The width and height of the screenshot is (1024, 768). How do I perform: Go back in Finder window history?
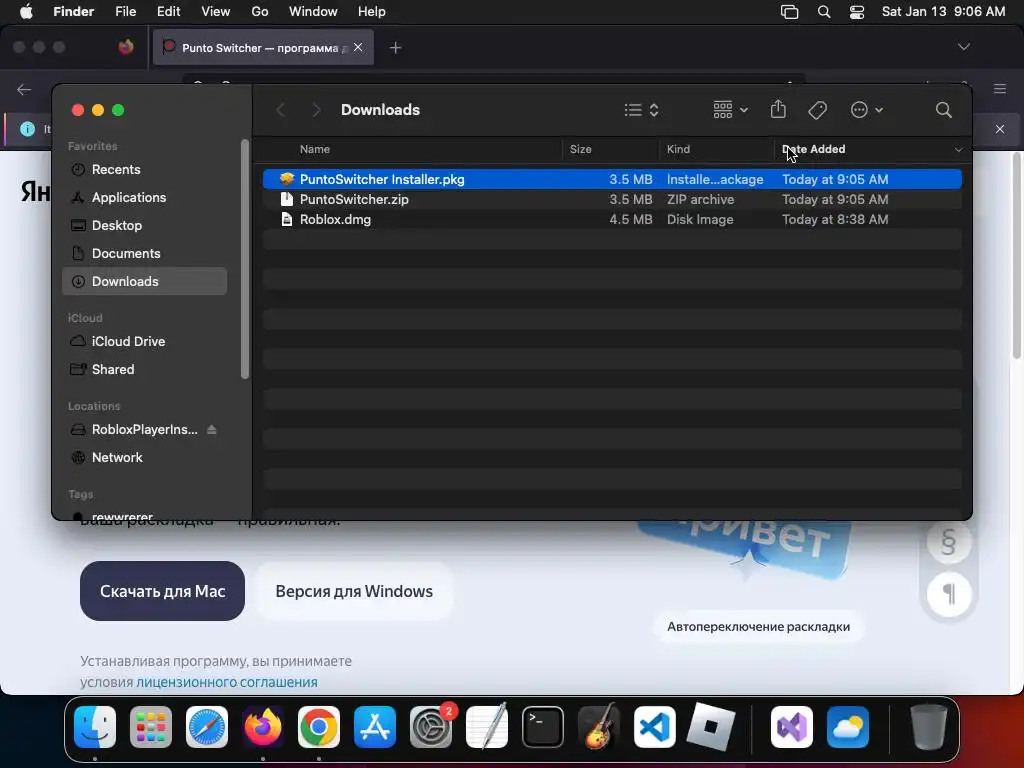tap(281, 110)
